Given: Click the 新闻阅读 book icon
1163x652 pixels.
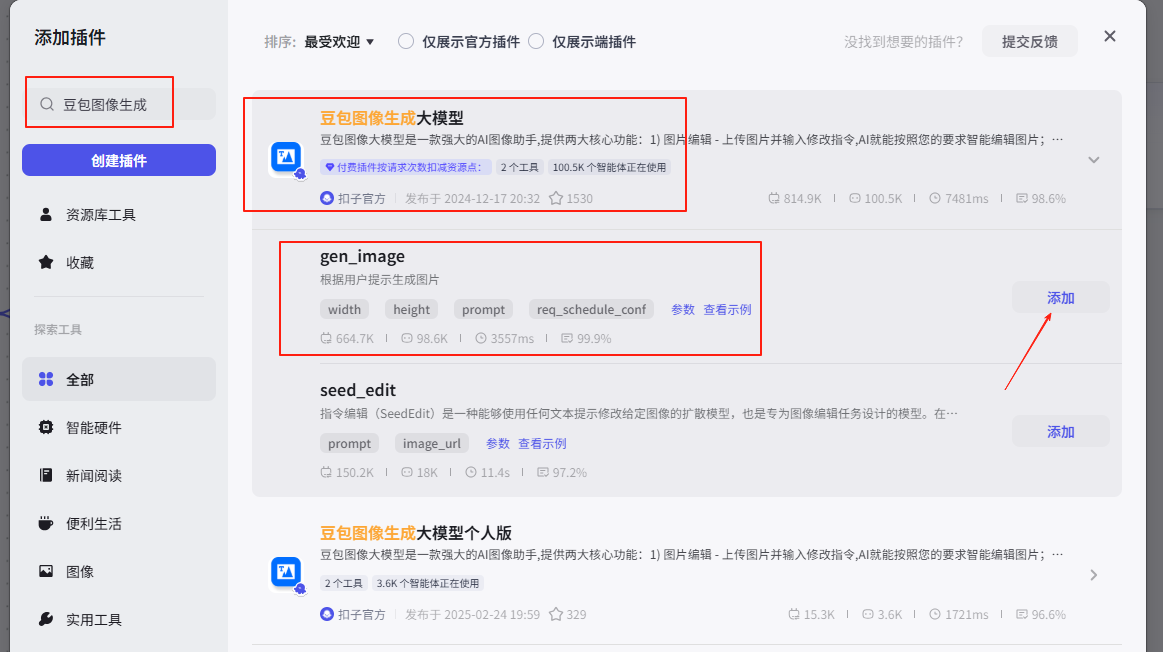Looking at the screenshot, I should 46,475.
